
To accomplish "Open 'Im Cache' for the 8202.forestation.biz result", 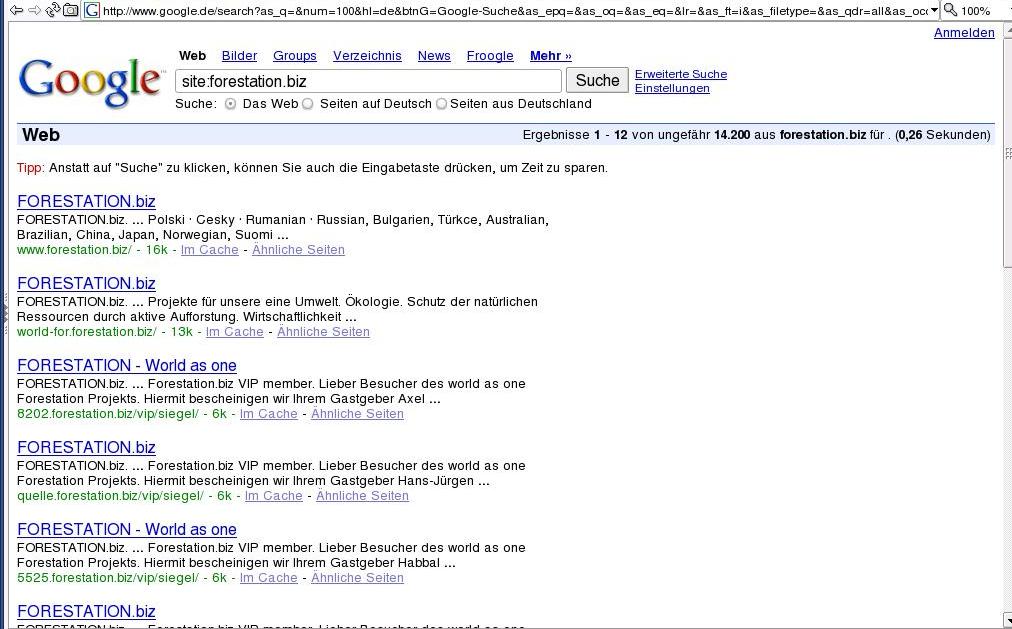I will [x=268, y=414].
